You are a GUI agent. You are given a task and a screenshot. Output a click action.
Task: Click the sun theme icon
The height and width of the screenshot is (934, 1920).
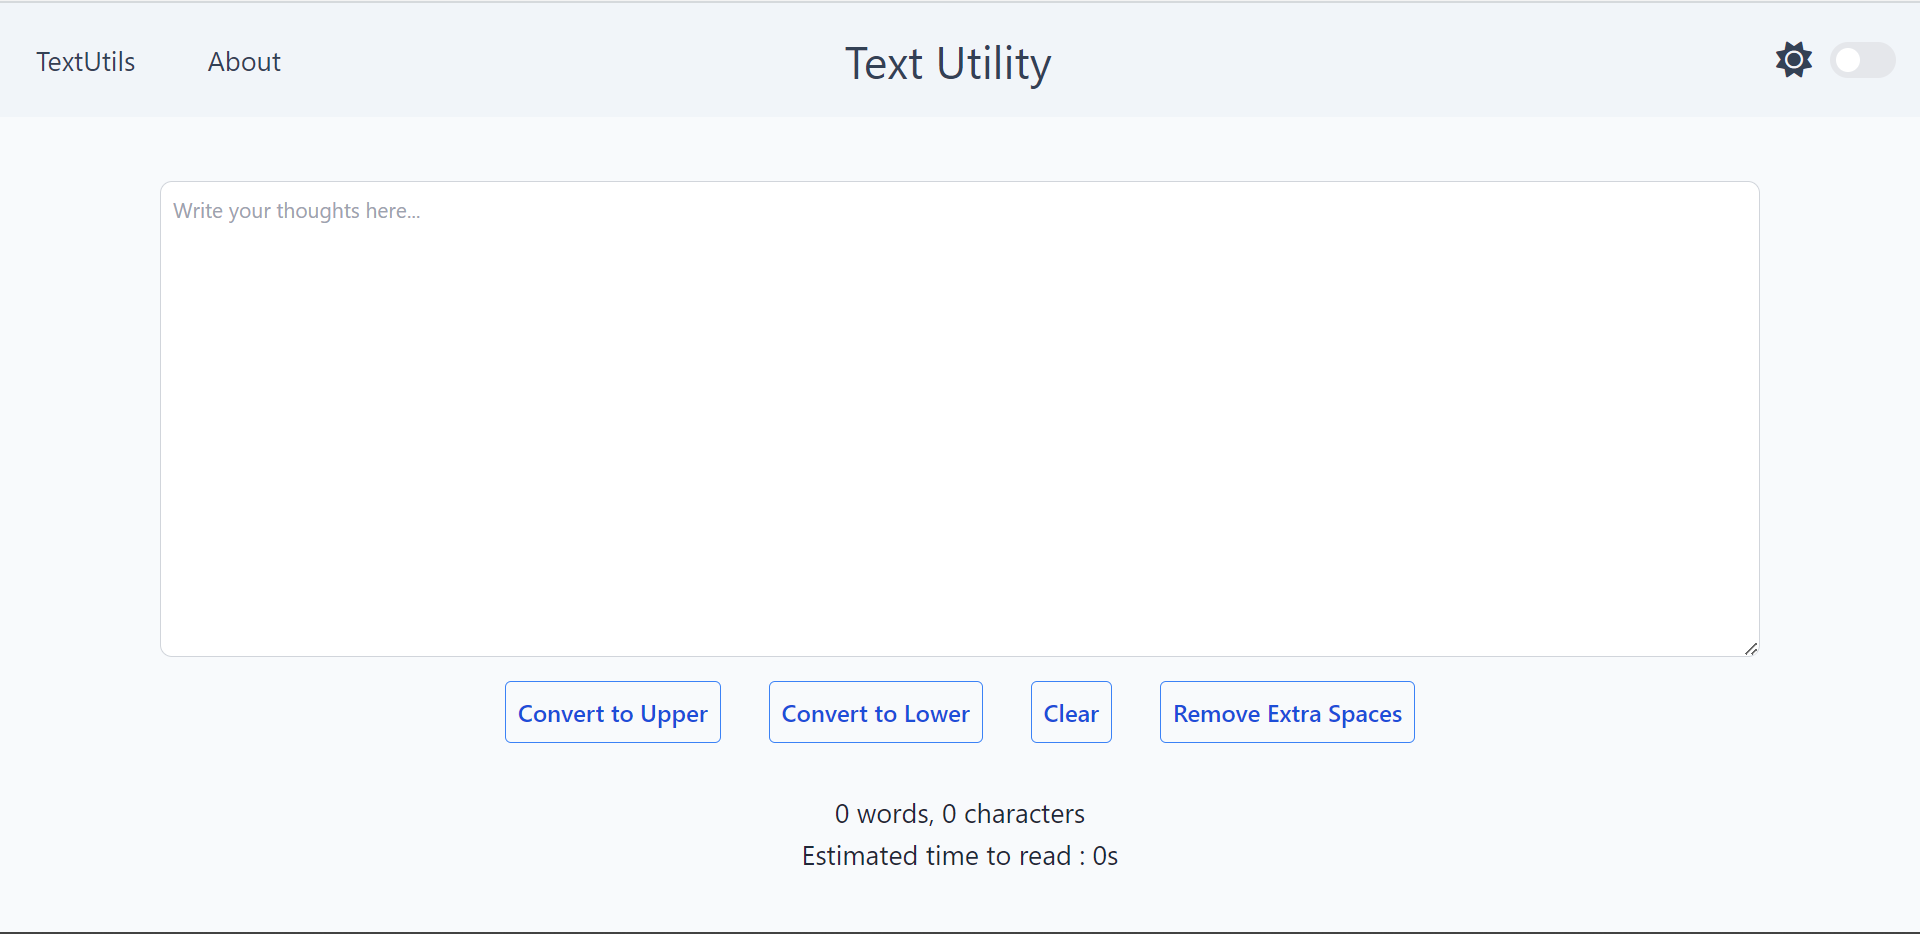[1794, 60]
